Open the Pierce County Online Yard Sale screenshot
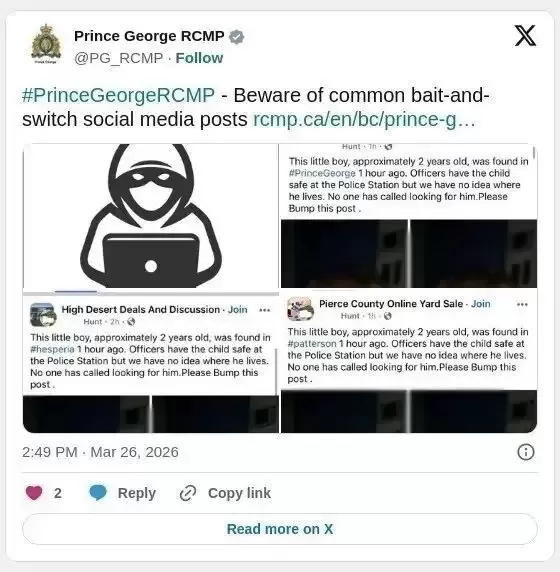The image size is (560, 572). click(x=409, y=363)
